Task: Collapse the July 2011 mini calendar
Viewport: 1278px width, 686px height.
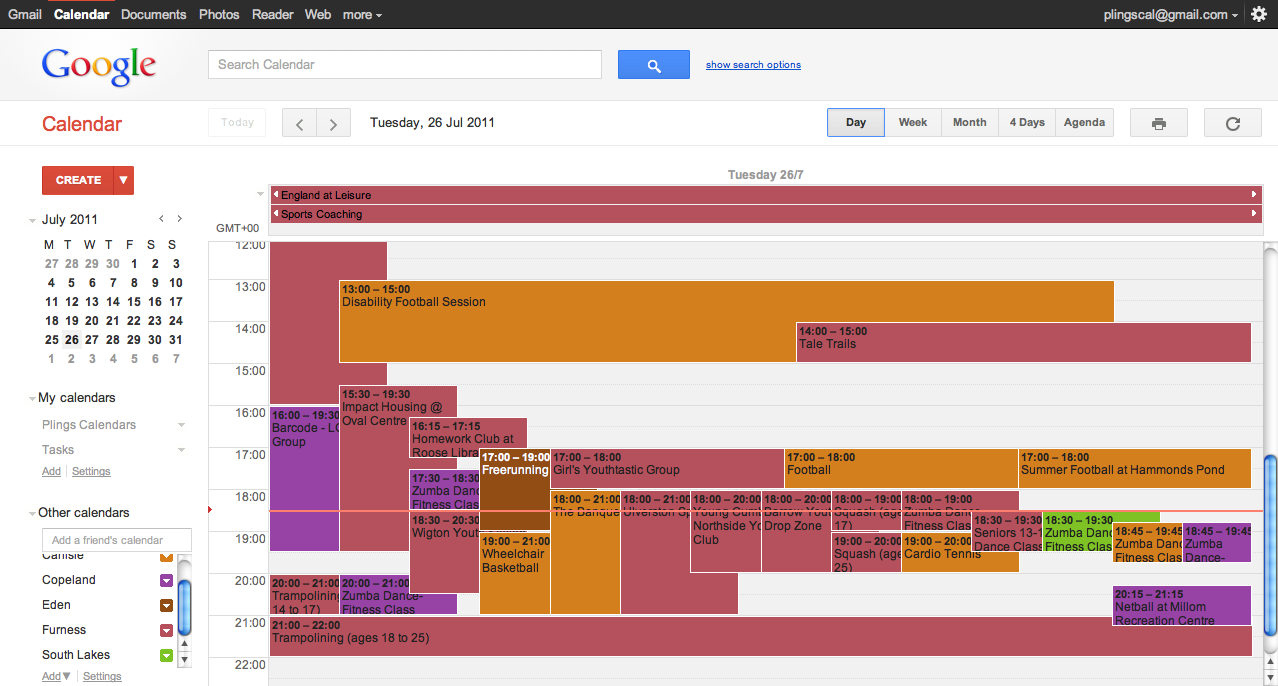Action: [33, 220]
